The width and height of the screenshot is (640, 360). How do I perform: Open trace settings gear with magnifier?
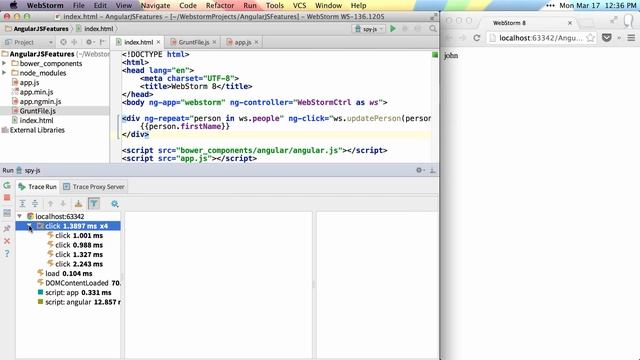115,203
